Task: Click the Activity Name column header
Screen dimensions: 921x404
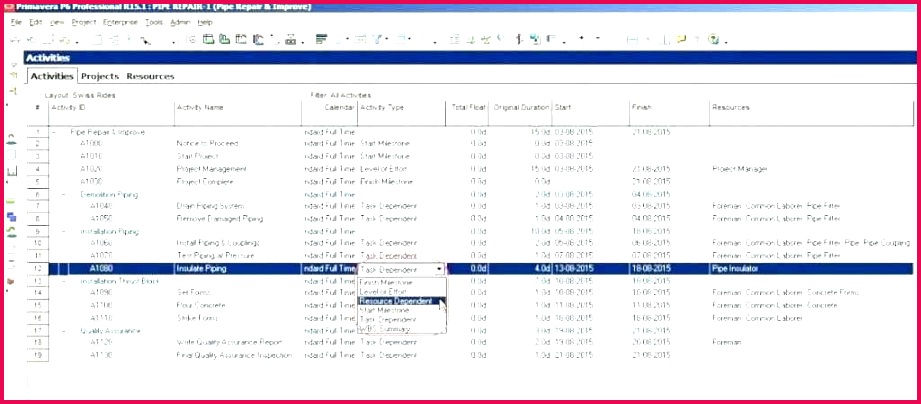Action: tap(200, 107)
